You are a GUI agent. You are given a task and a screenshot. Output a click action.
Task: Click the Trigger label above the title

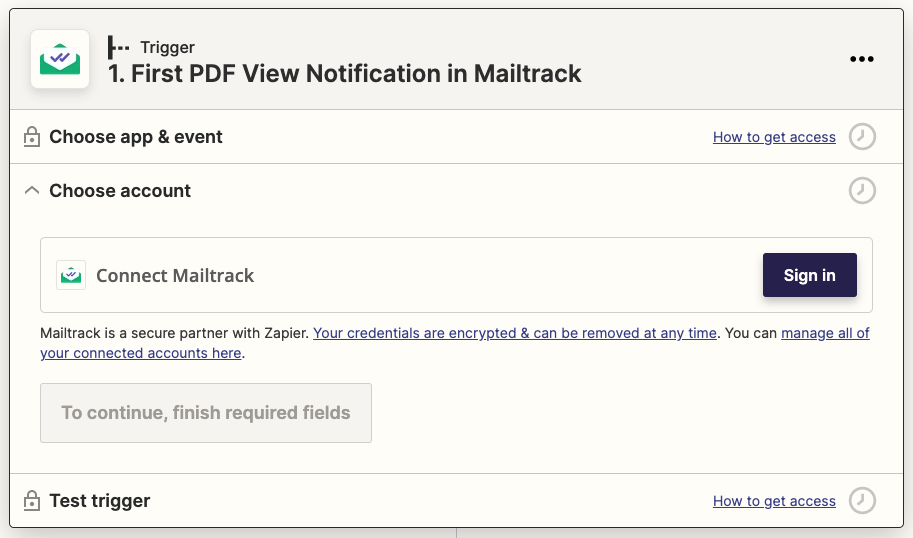pyautogui.click(x=167, y=47)
